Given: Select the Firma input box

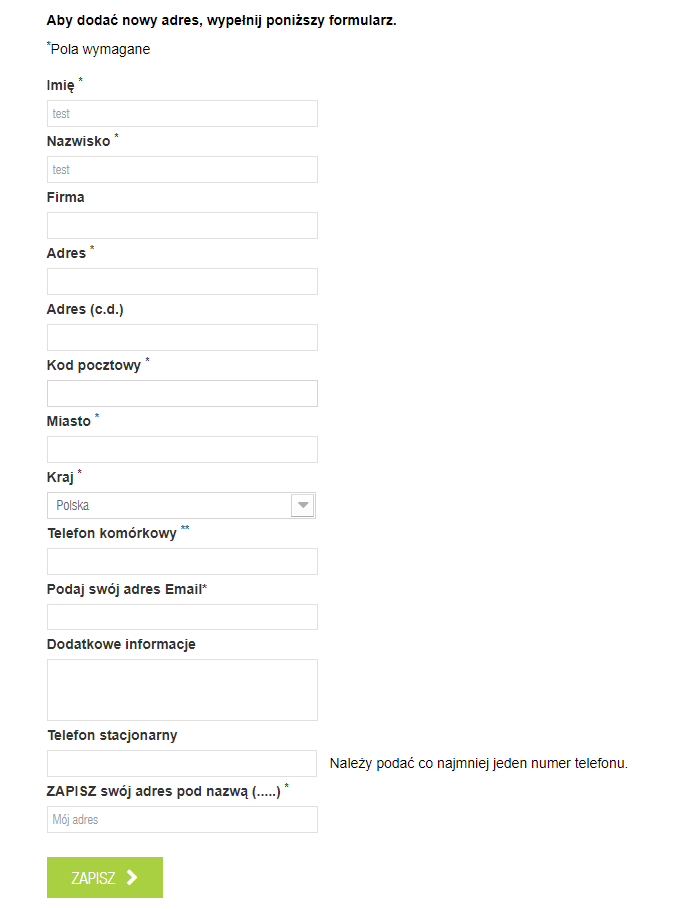Looking at the screenshot, I should pos(182,226).
